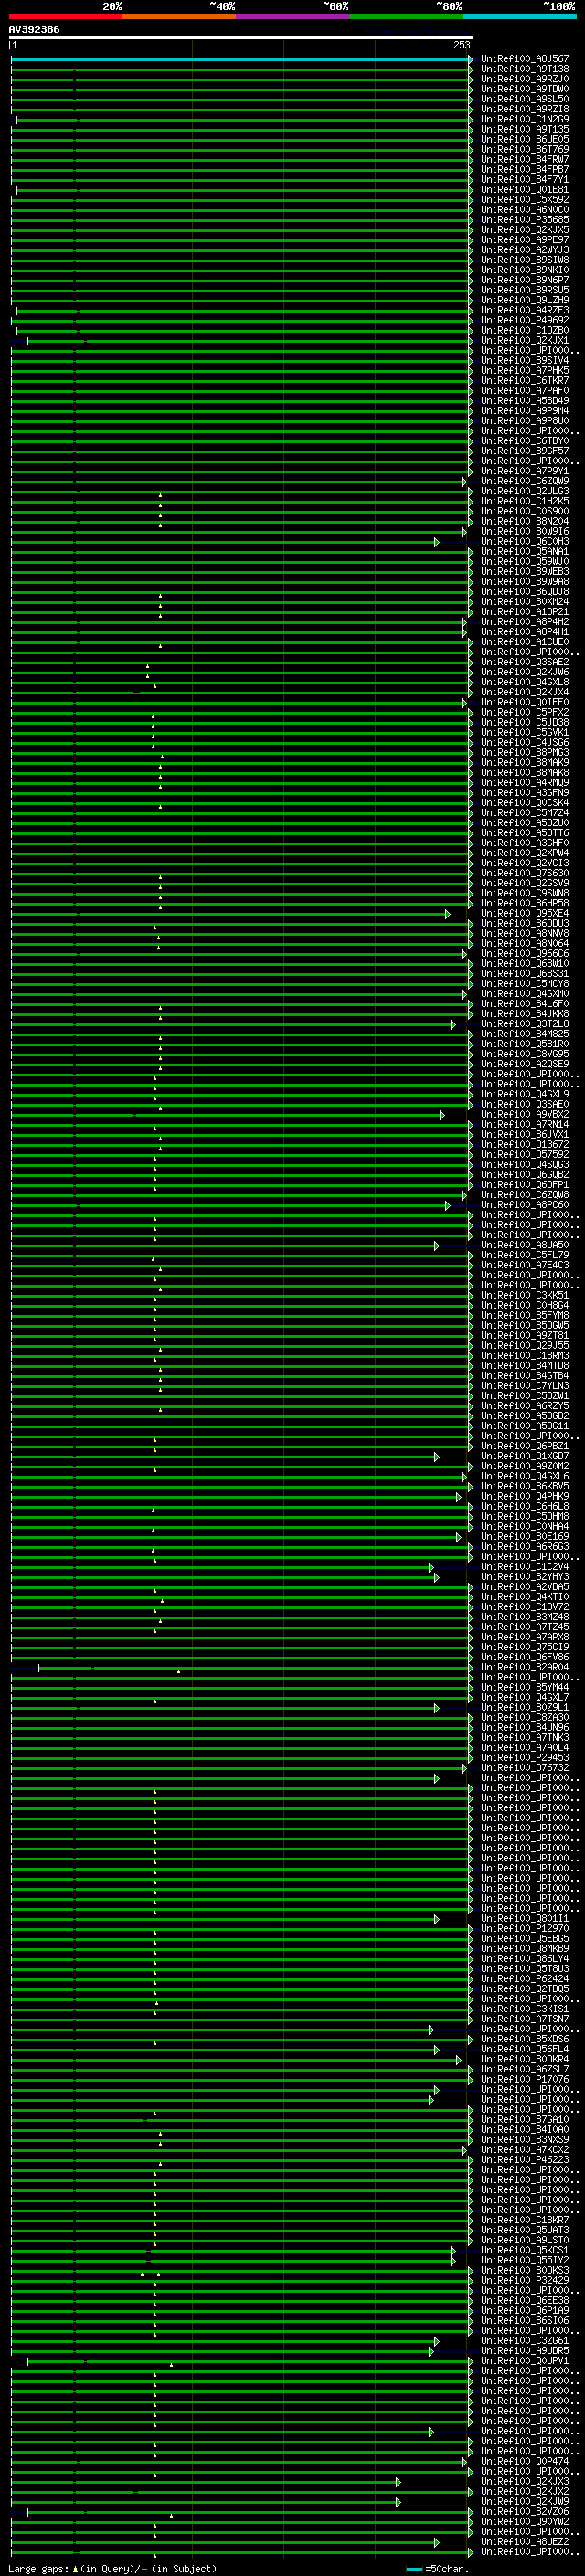
Task: Click arrowhead ending the C6ZQW9 alignment
Action: coord(464,482)
